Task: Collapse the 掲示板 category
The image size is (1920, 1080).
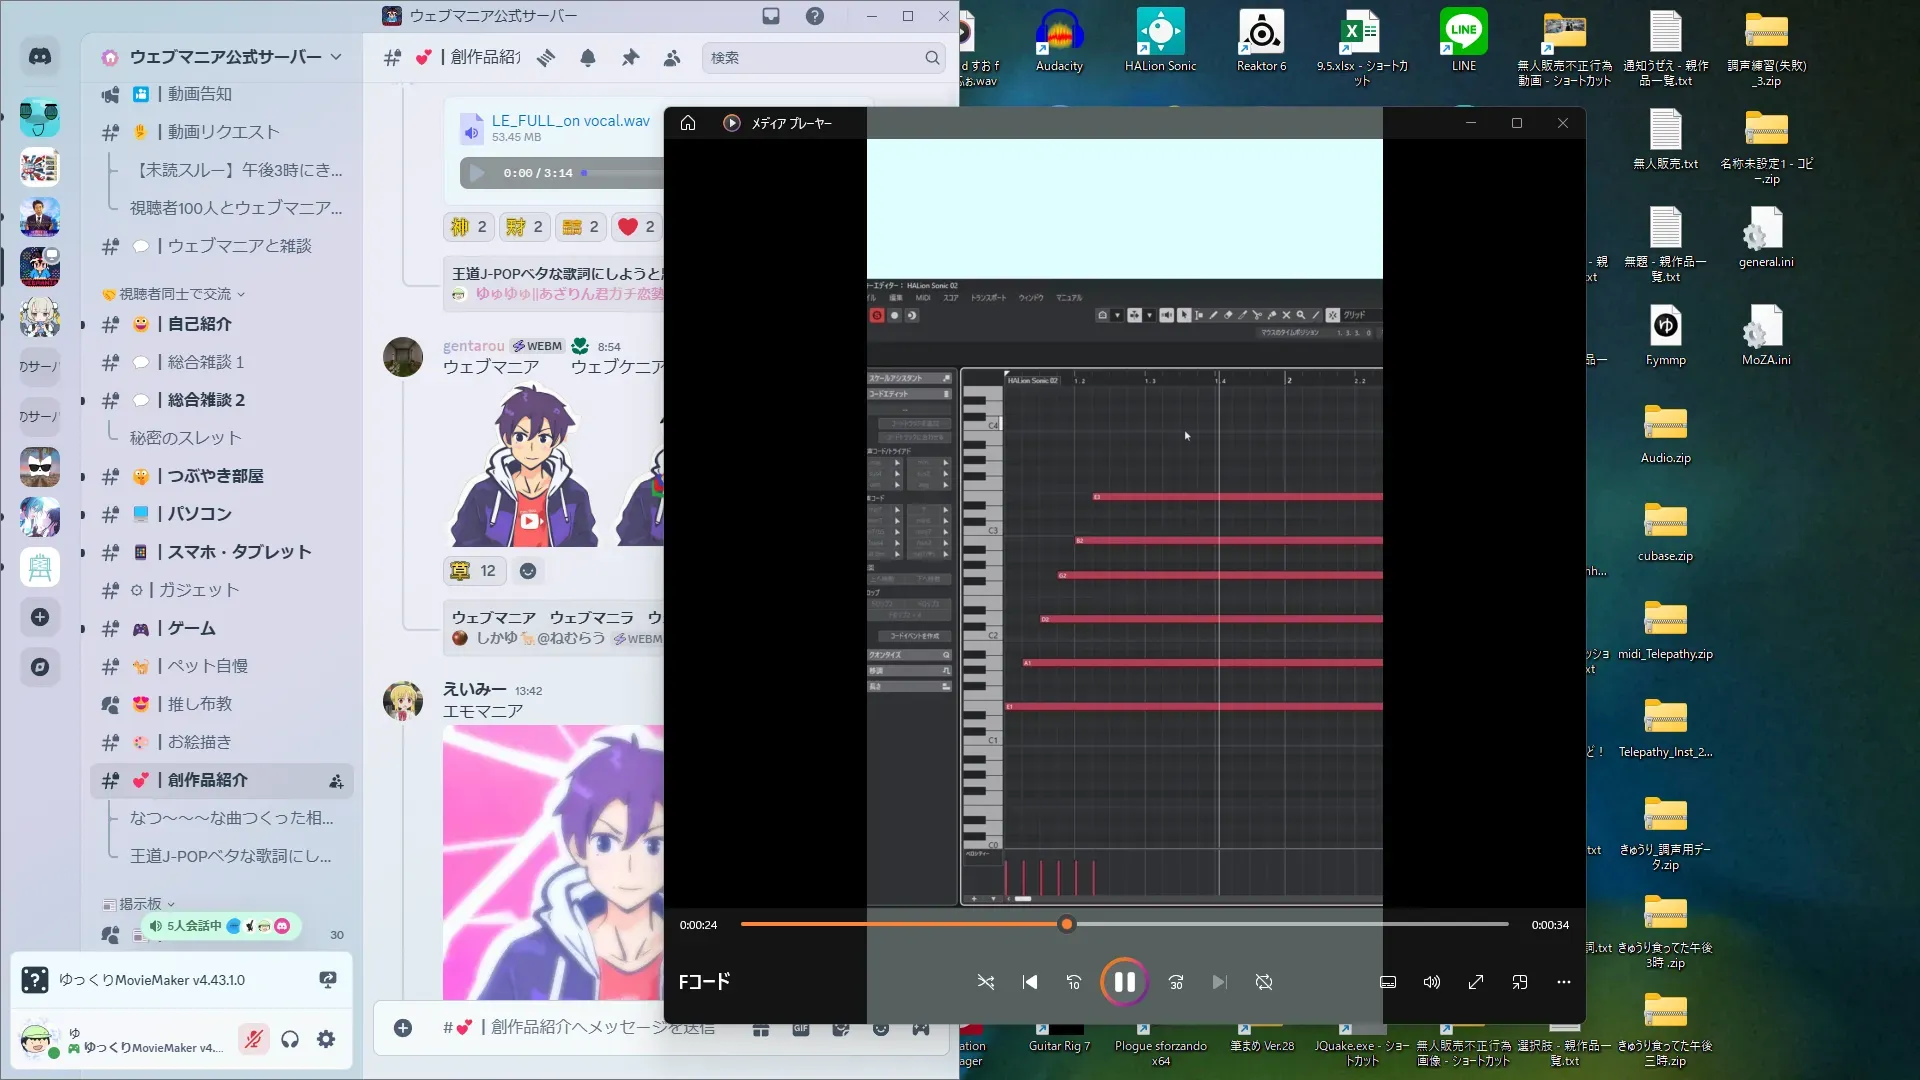Action: [140, 904]
